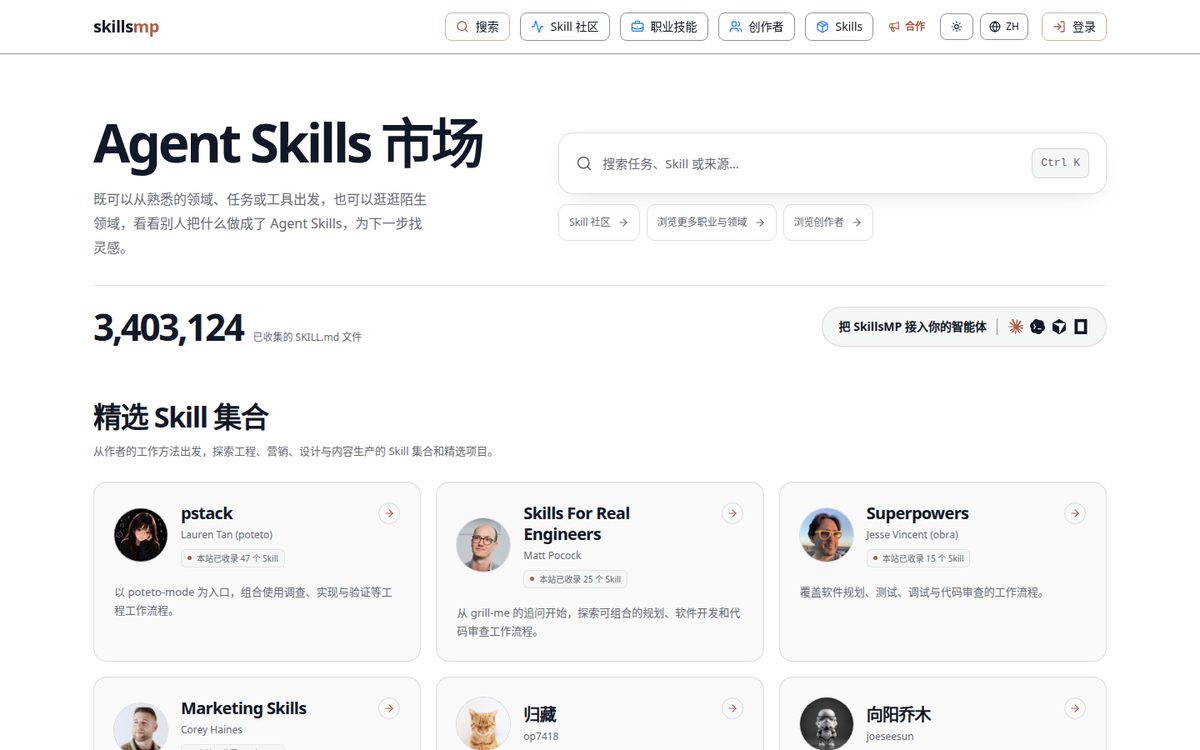Click the username joeseesun

pyautogui.click(x=890, y=736)
